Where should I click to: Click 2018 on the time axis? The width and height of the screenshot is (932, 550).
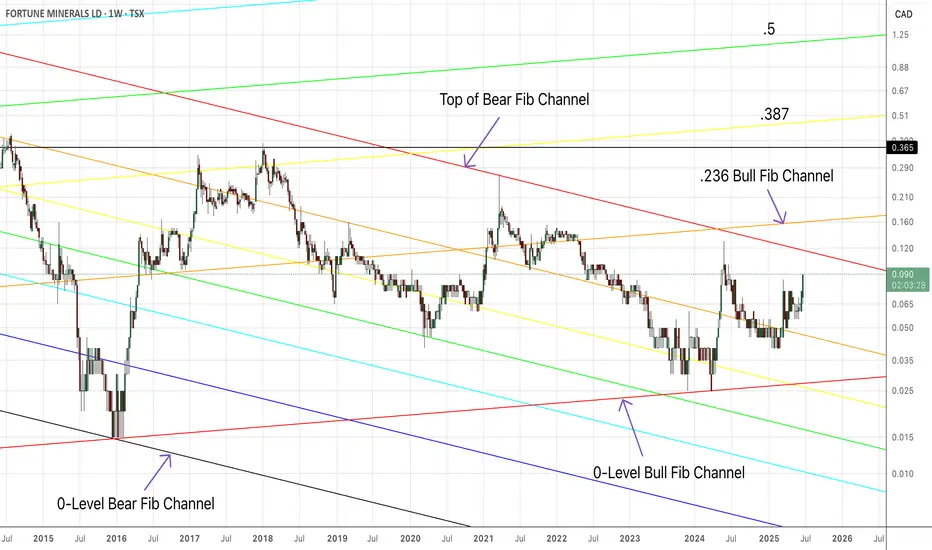click(x=263, y=539)
